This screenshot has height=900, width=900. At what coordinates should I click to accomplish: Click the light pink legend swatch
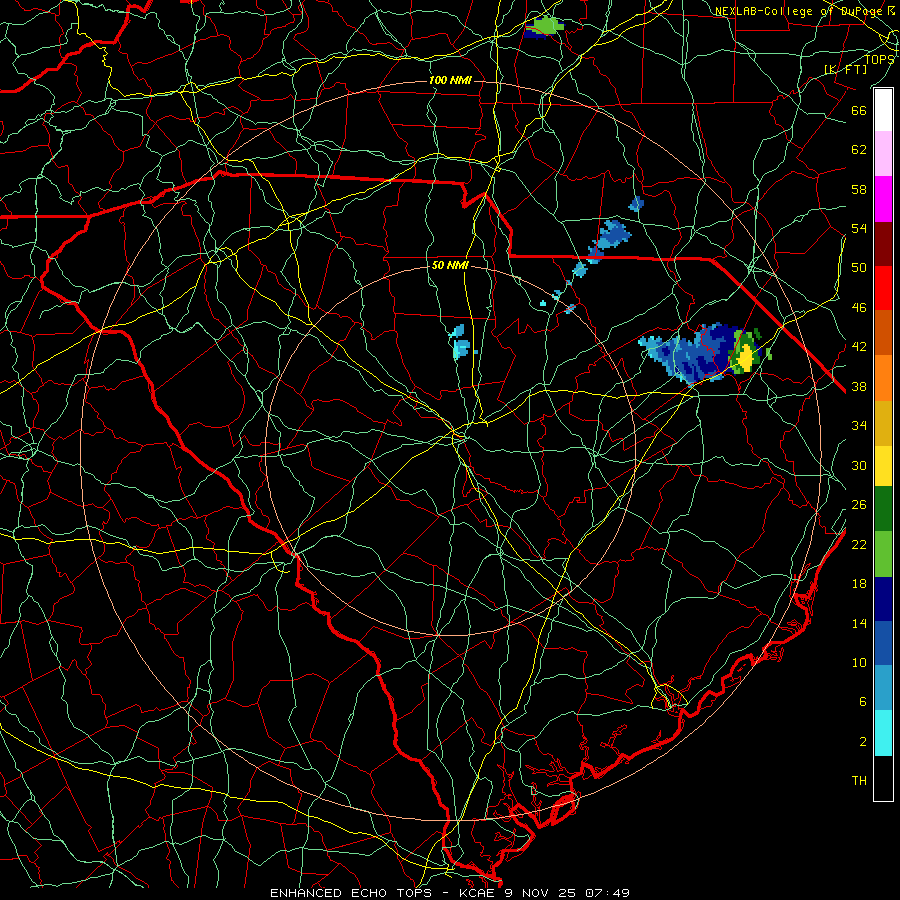[x=883, y=153]
